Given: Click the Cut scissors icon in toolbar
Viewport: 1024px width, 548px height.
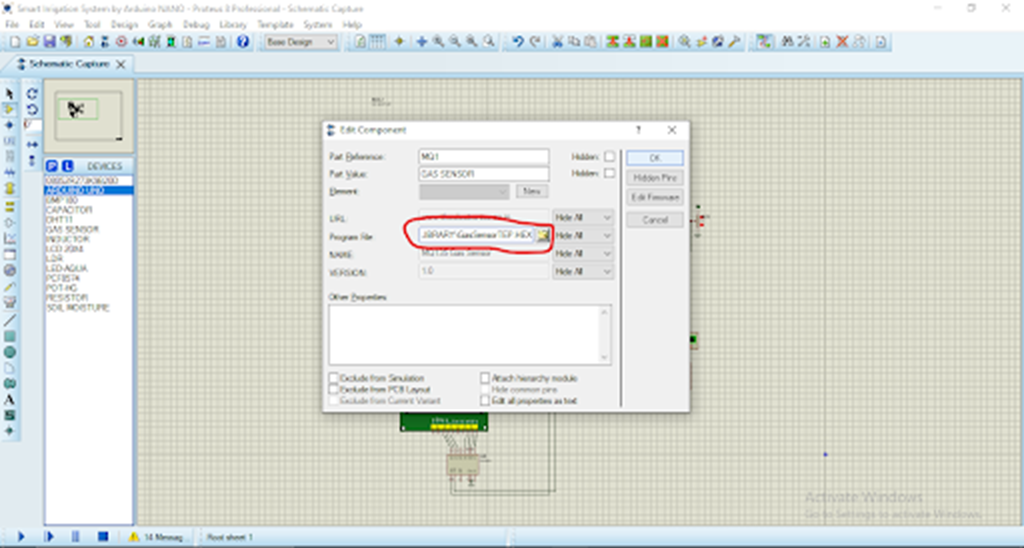Looking at the screenshot, I should tap(559, 42).
